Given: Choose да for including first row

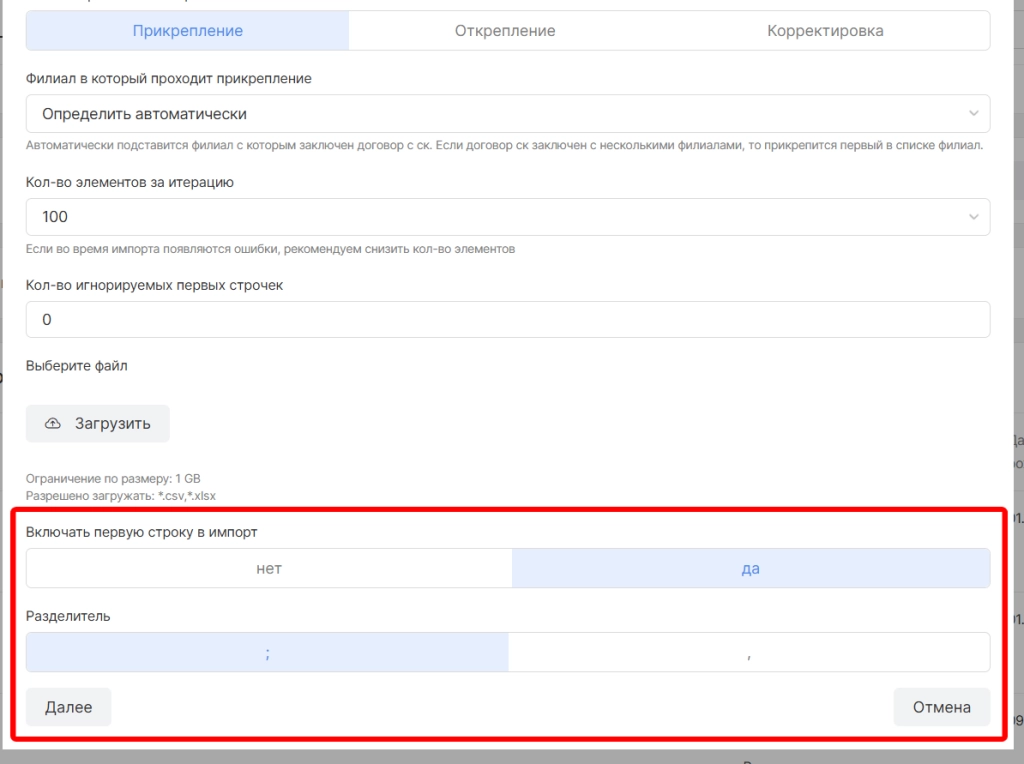Looking at the screenshot, I should pyautogui.click(x=750, y=568).
